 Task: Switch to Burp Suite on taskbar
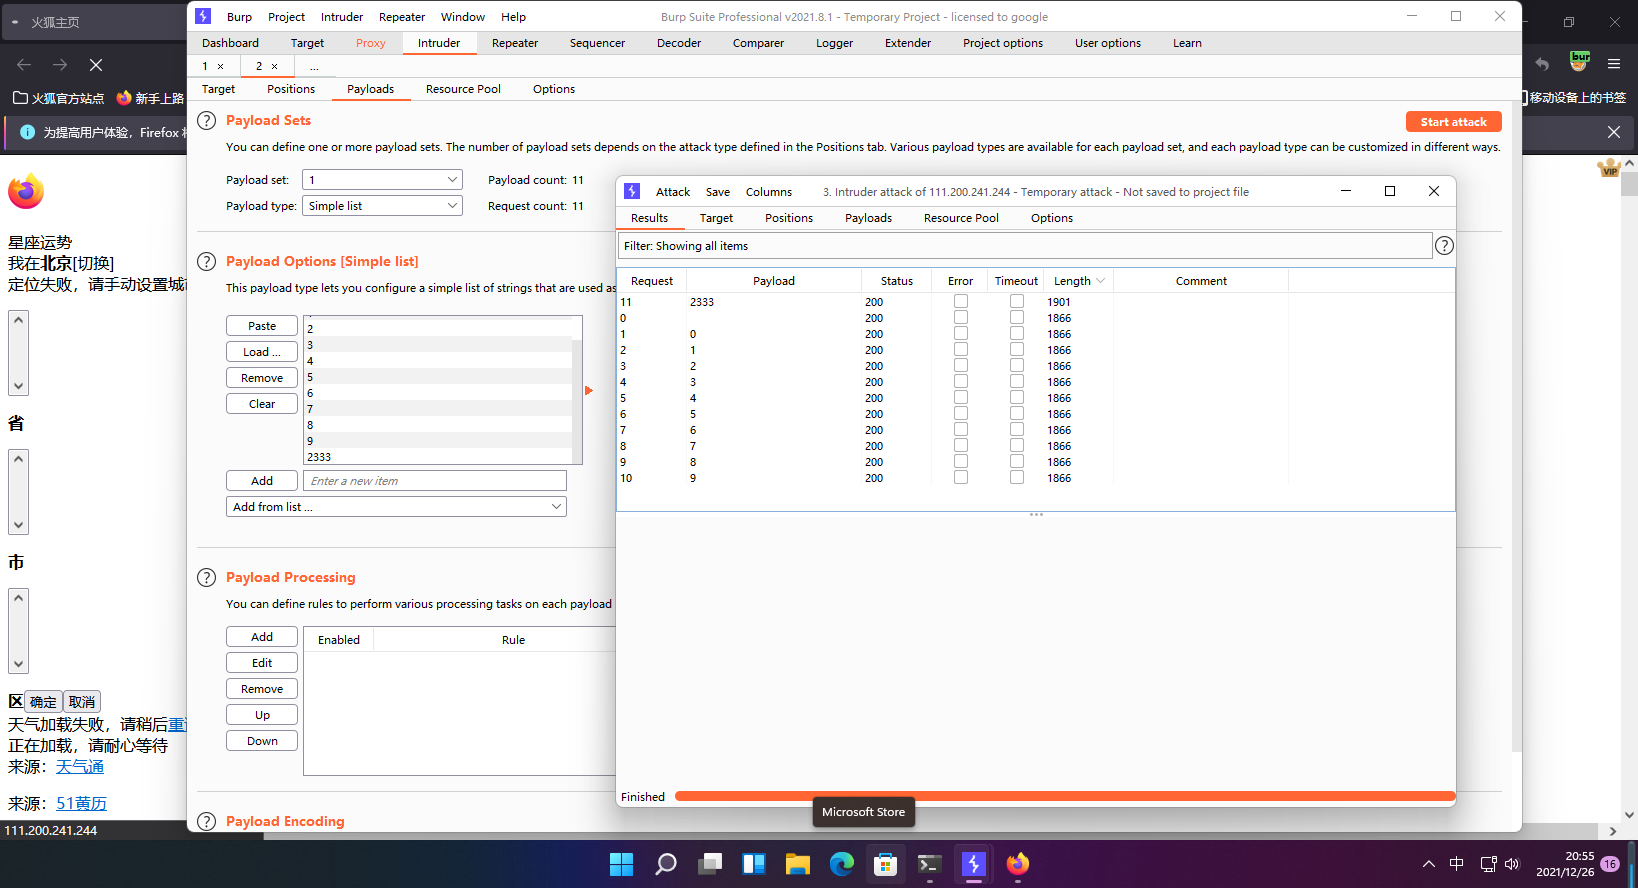coord(973,864)
